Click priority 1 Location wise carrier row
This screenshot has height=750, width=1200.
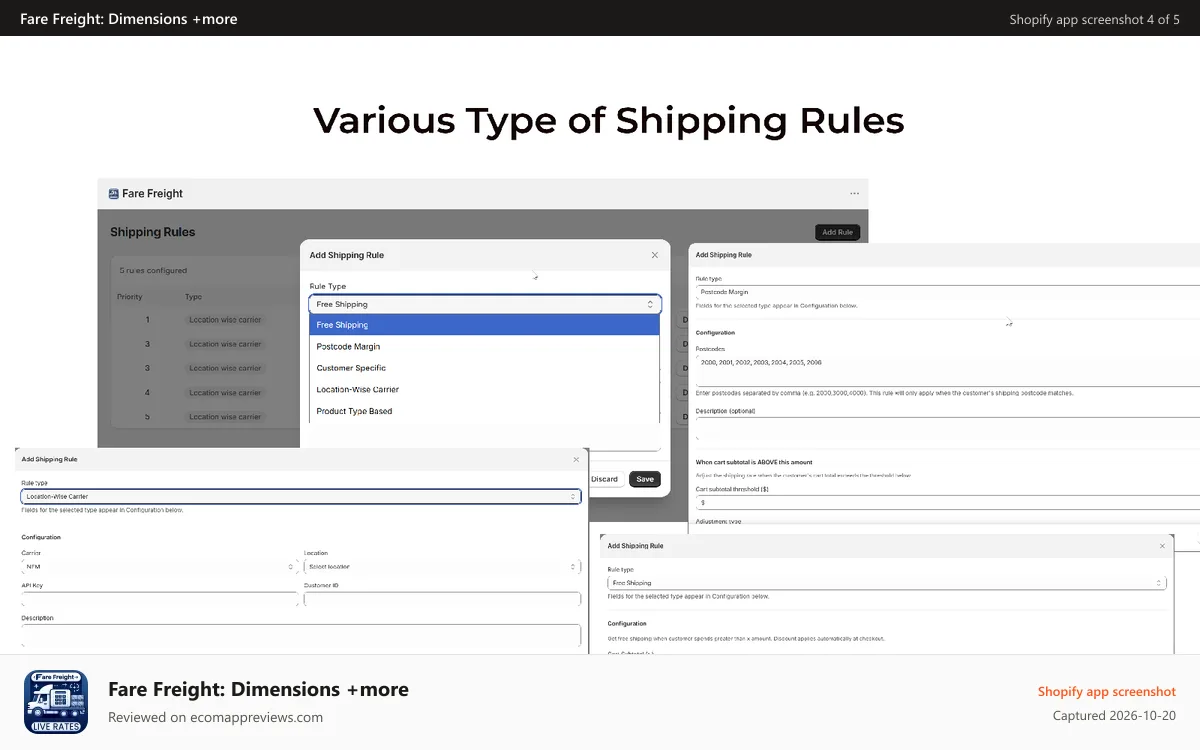coord(205,320)
